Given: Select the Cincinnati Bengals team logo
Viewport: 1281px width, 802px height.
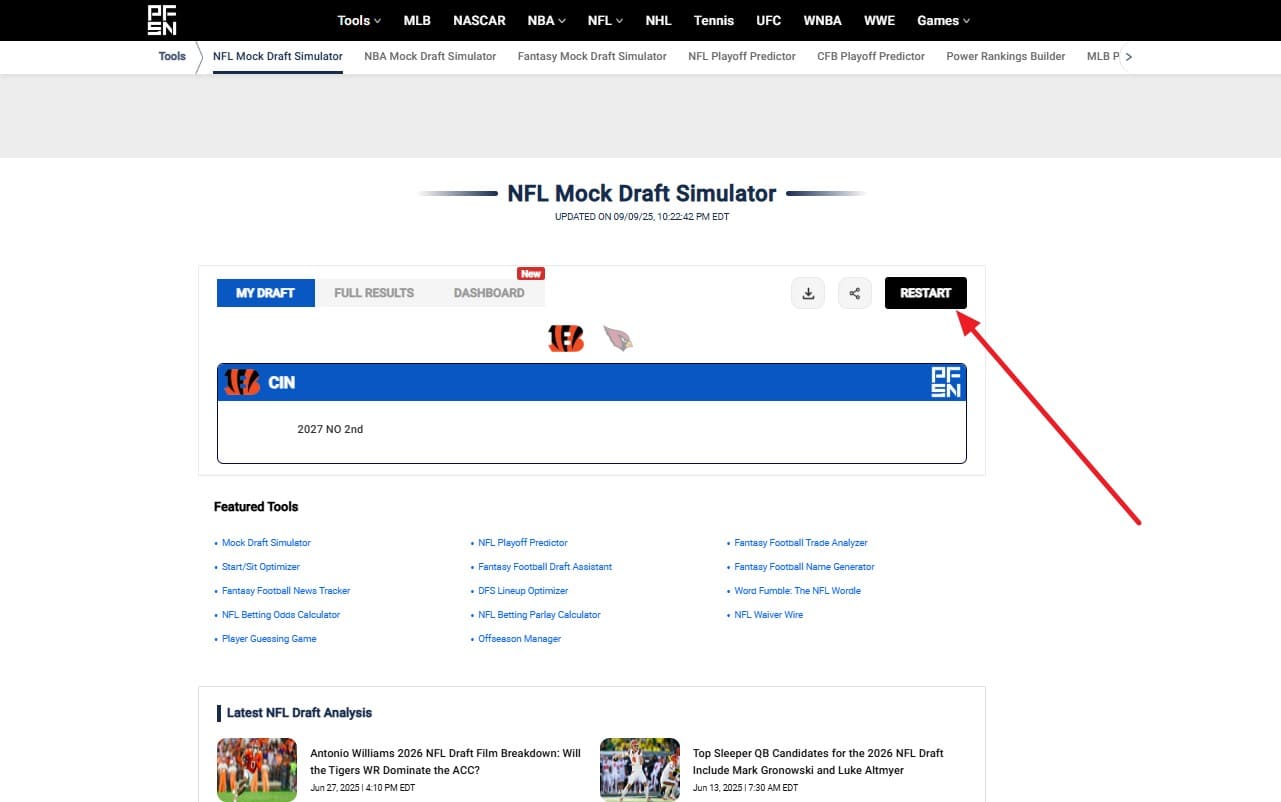Looking at the screenshot, I should coord(566,339).
